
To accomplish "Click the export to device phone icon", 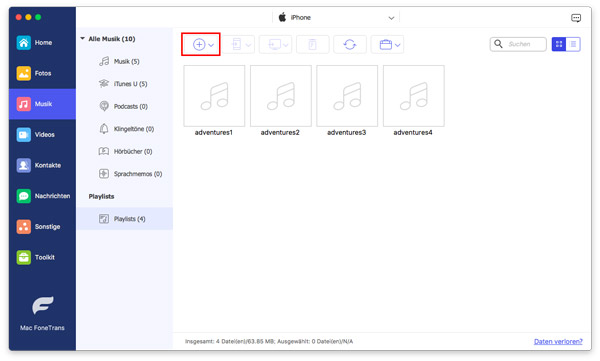I will click(x=236, y=44).
